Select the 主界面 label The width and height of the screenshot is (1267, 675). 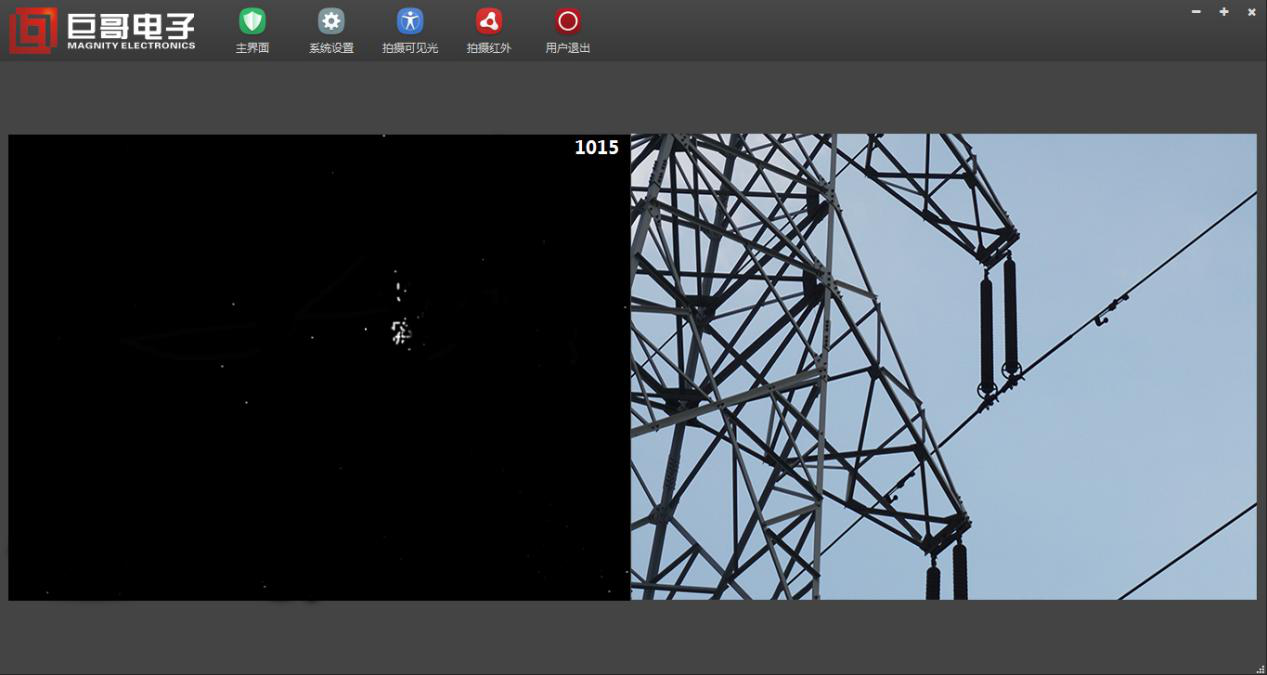pyautogui.click(x=252, y=48)
